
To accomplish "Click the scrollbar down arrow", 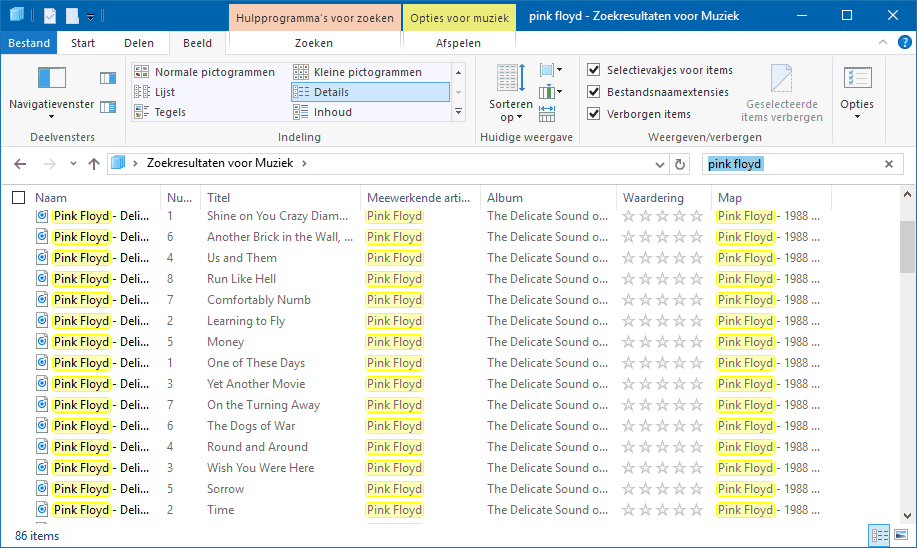I will [907, 515].
